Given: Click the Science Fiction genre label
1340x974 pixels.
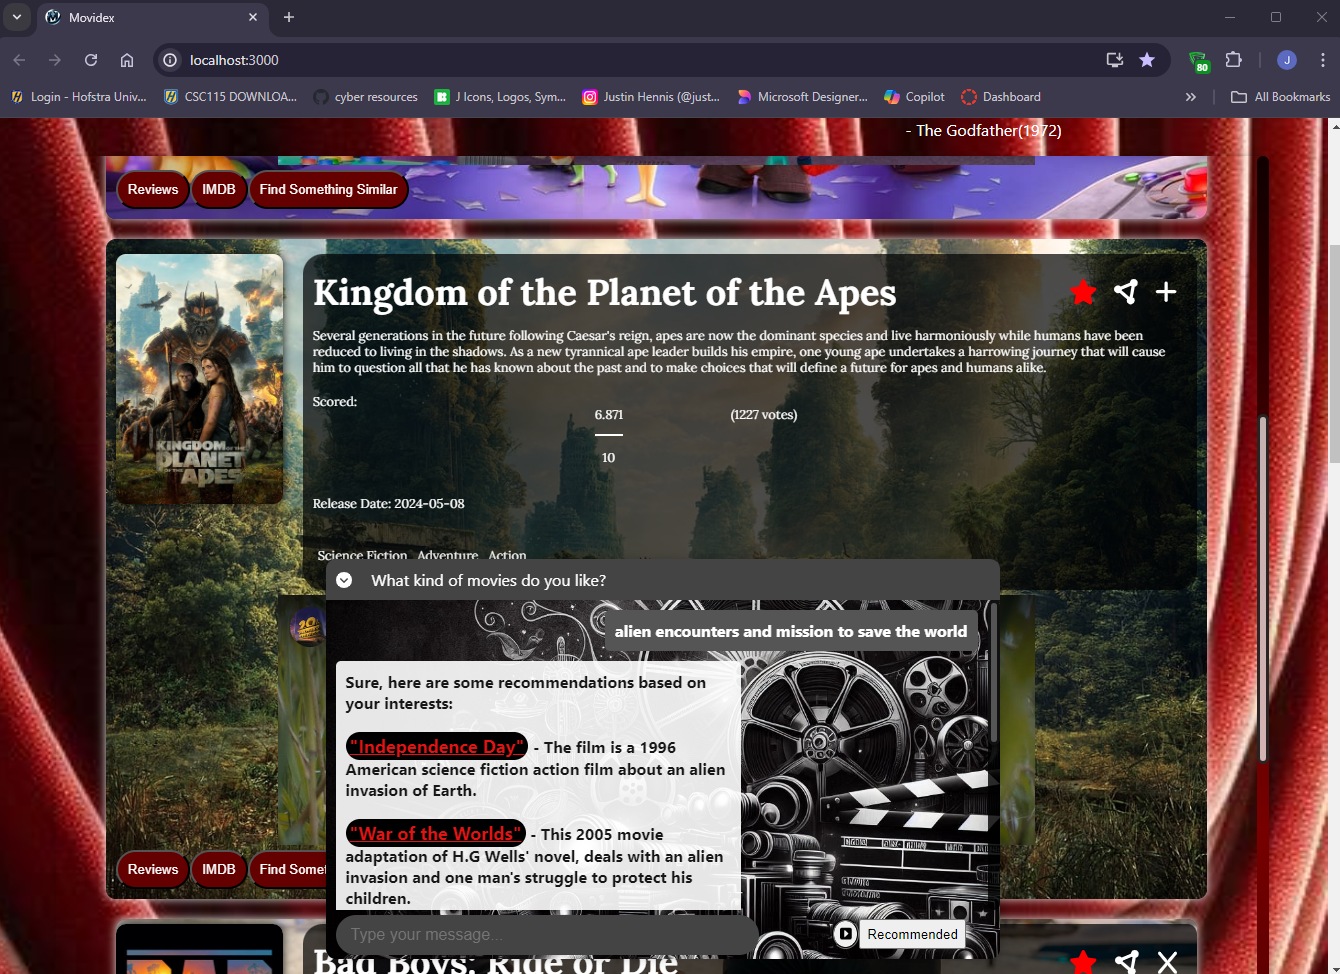Looking at the screenshot, I should [x=362, y=556].
